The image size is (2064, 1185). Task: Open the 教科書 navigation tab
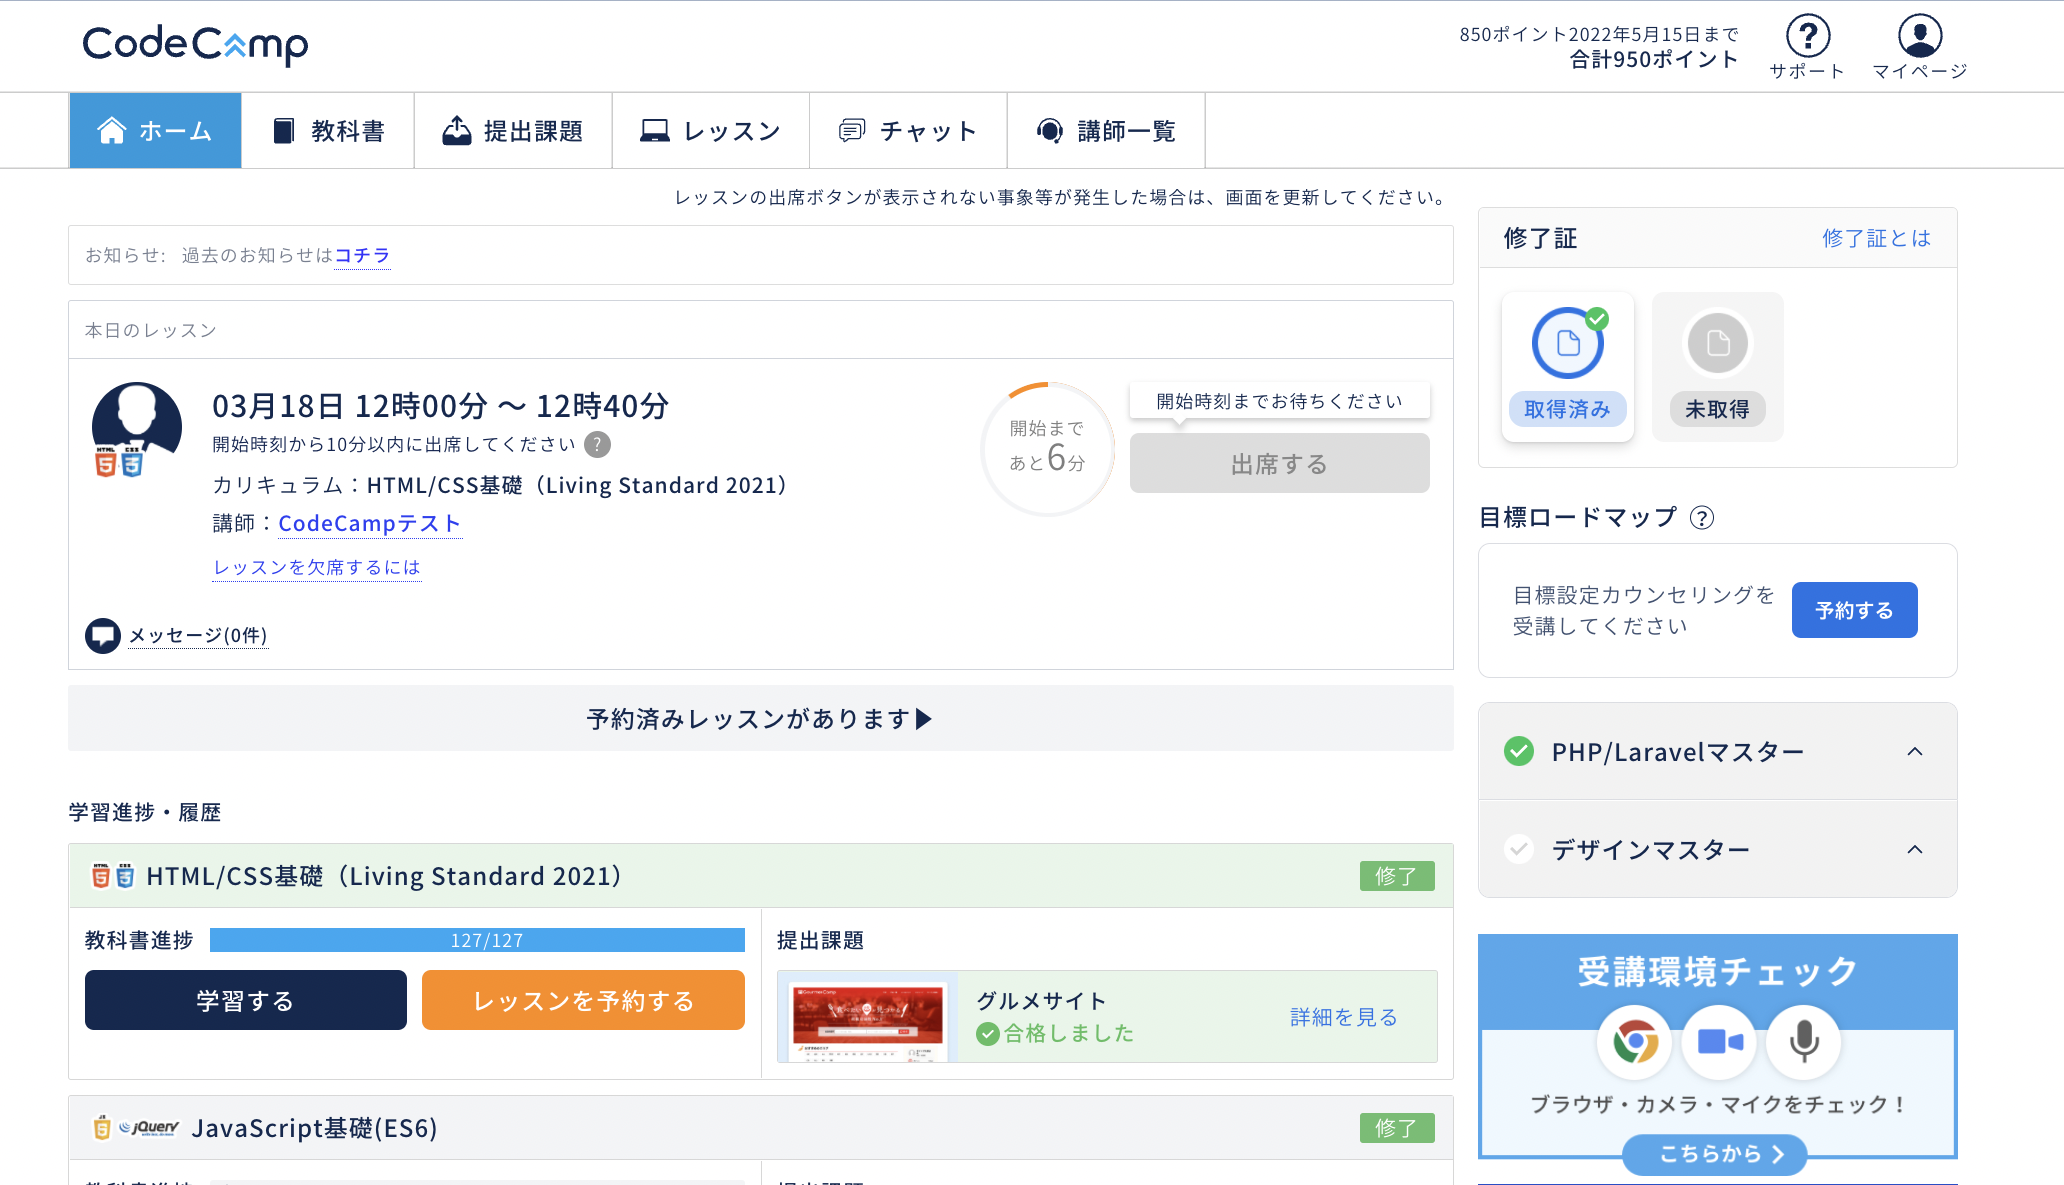[x=328, y=131]
